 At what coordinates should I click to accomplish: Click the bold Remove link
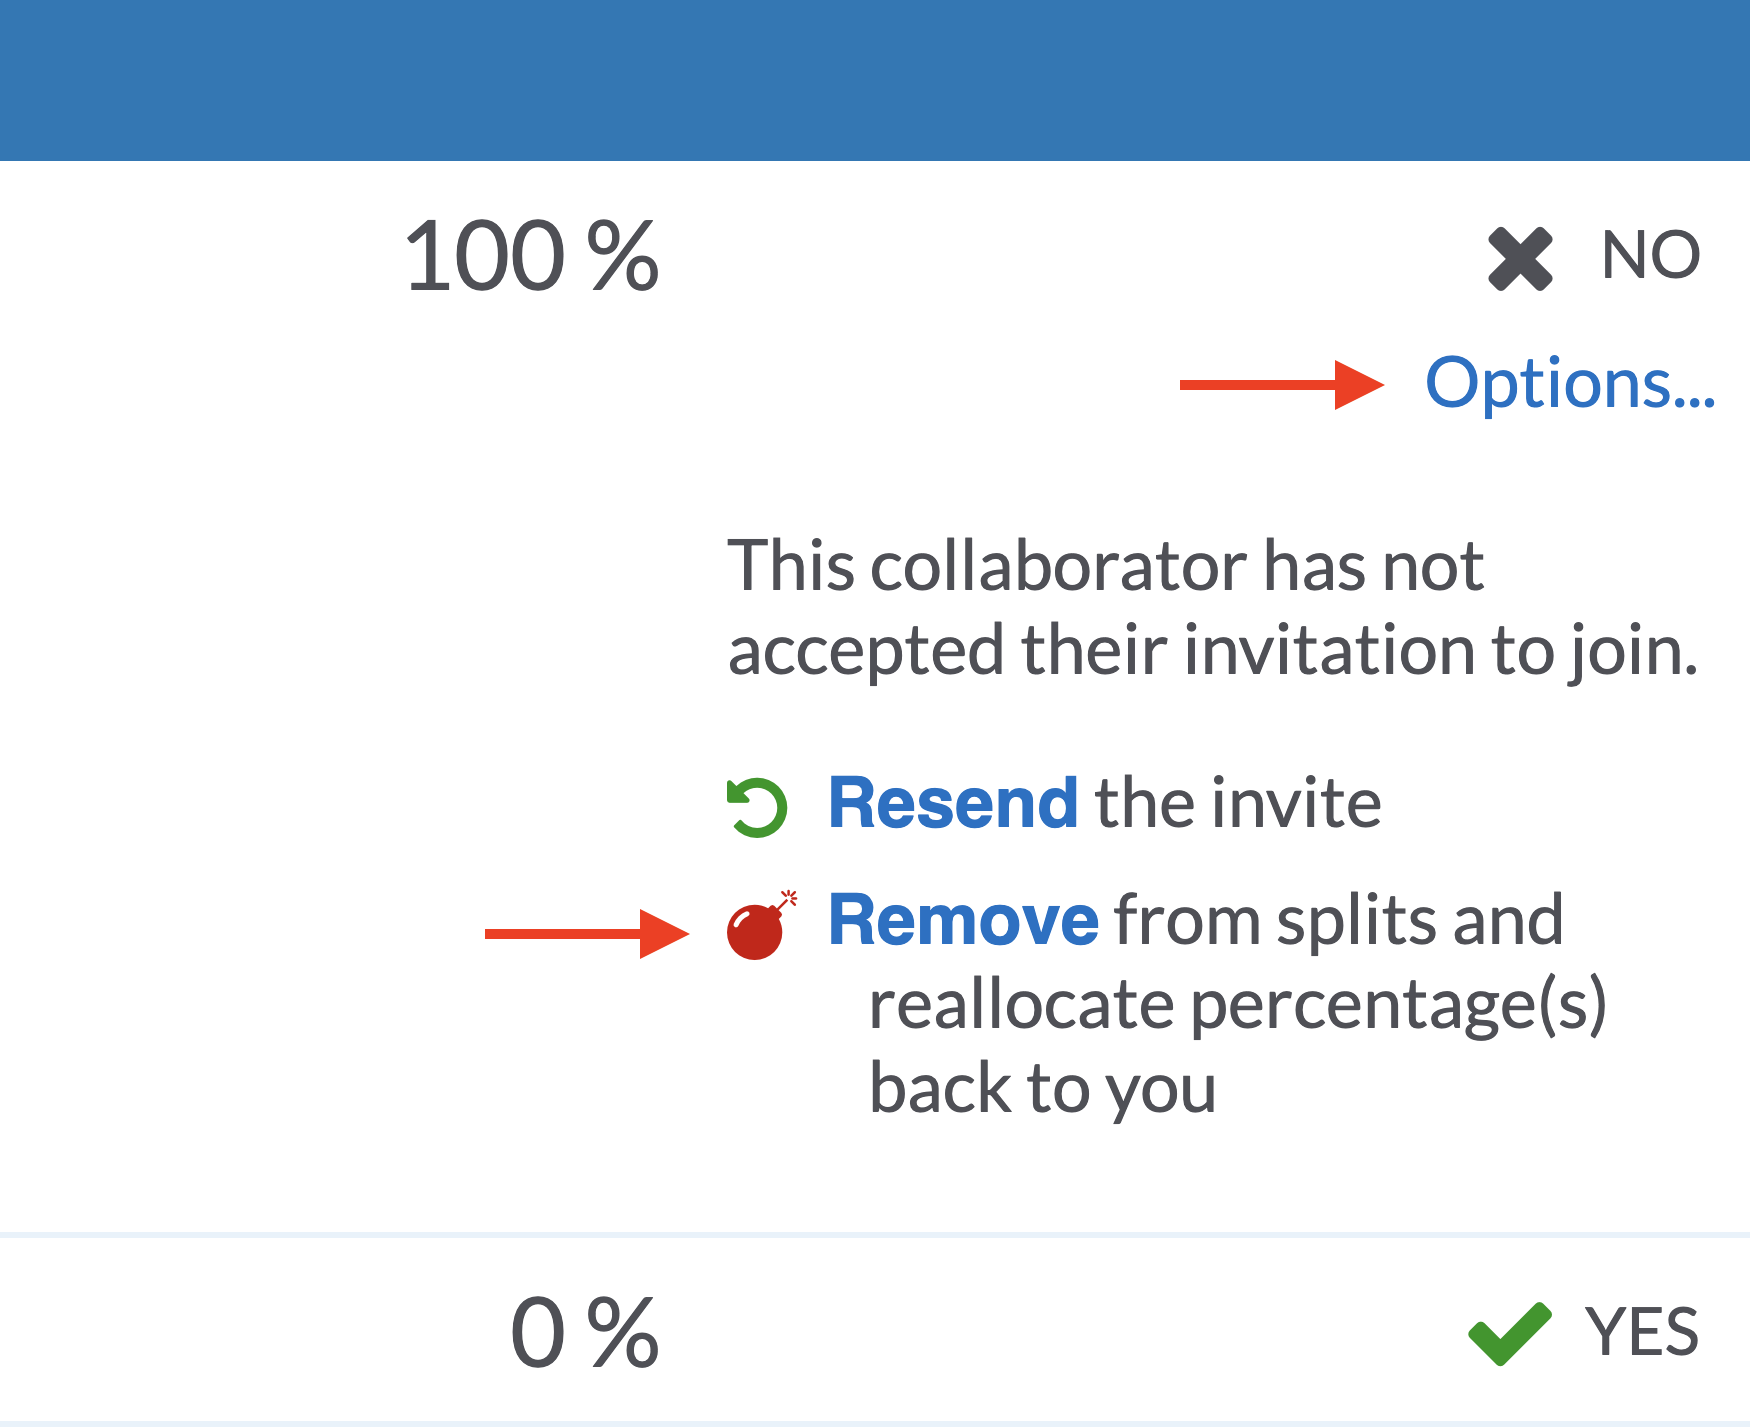963,921
